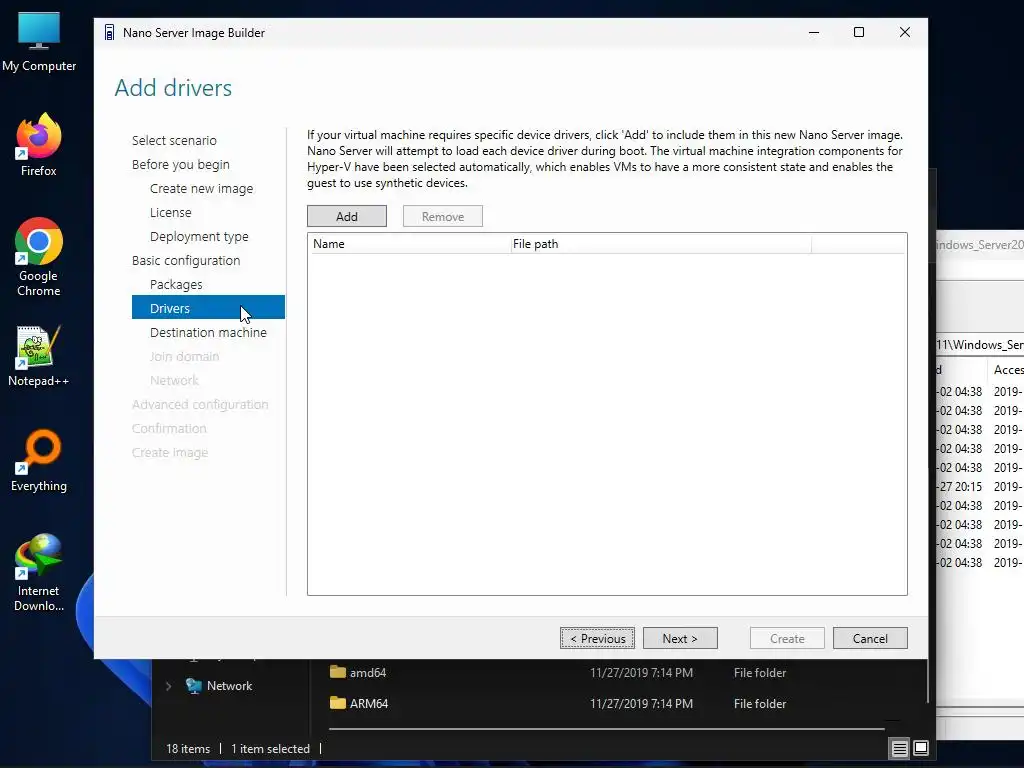Open the Destination machine step
1024x768 pixels.
point(208,332)
